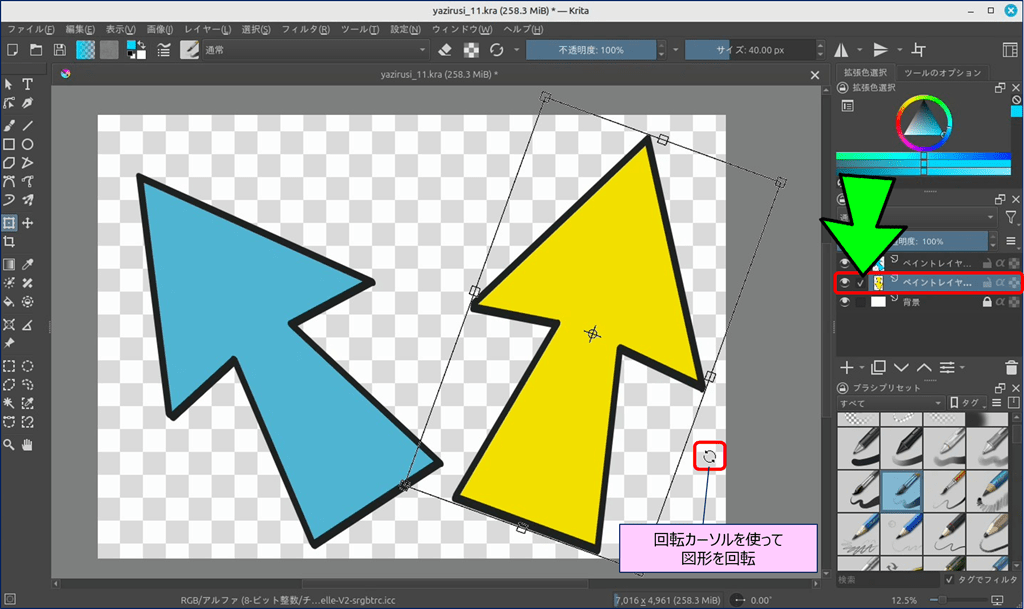
Task: Adjust the 不透明度 100% opacity slider
Action: pos(590,50)
